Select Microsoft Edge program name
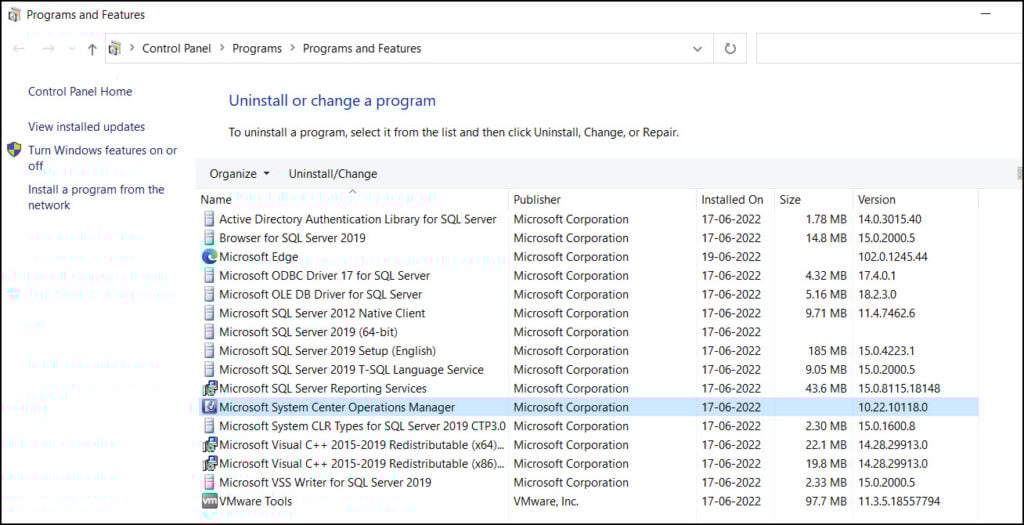 point(259,257)
